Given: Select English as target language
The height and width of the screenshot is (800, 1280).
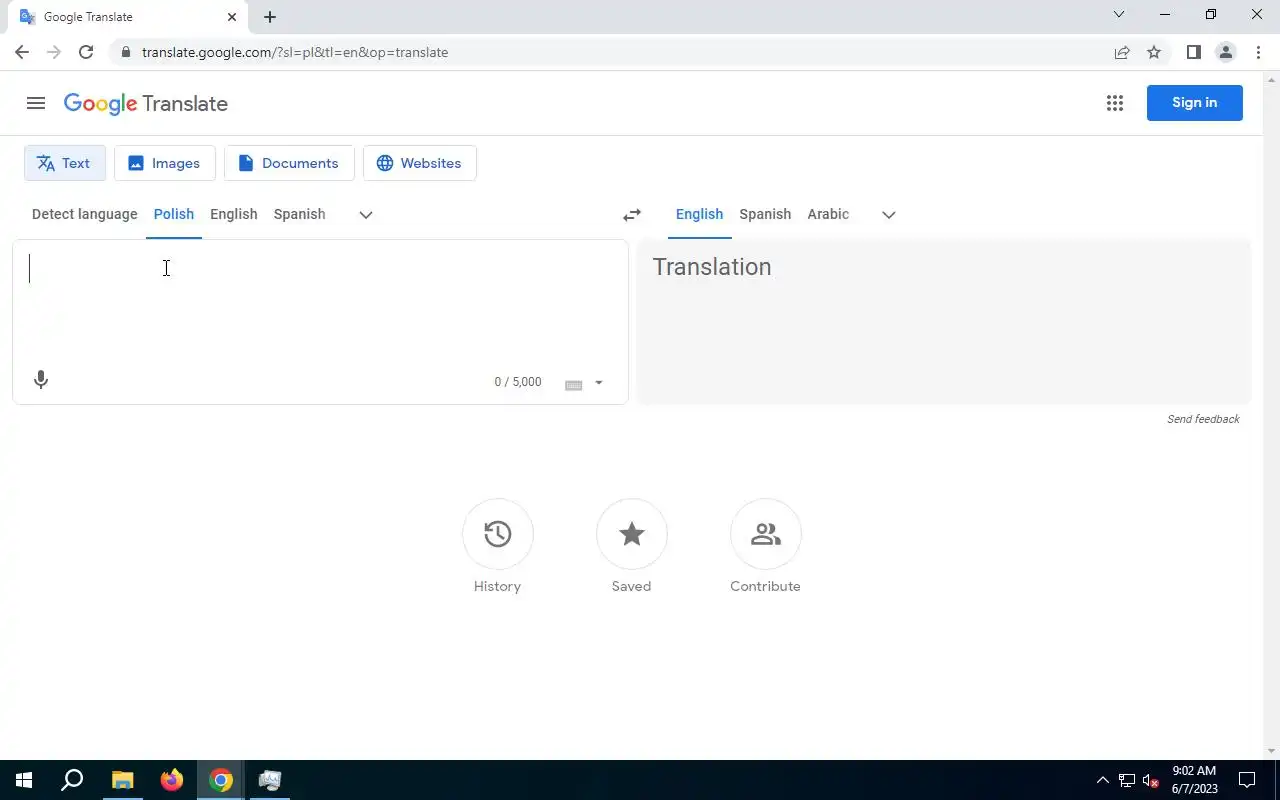Looking at the screenshot, I should pos(699,214).
